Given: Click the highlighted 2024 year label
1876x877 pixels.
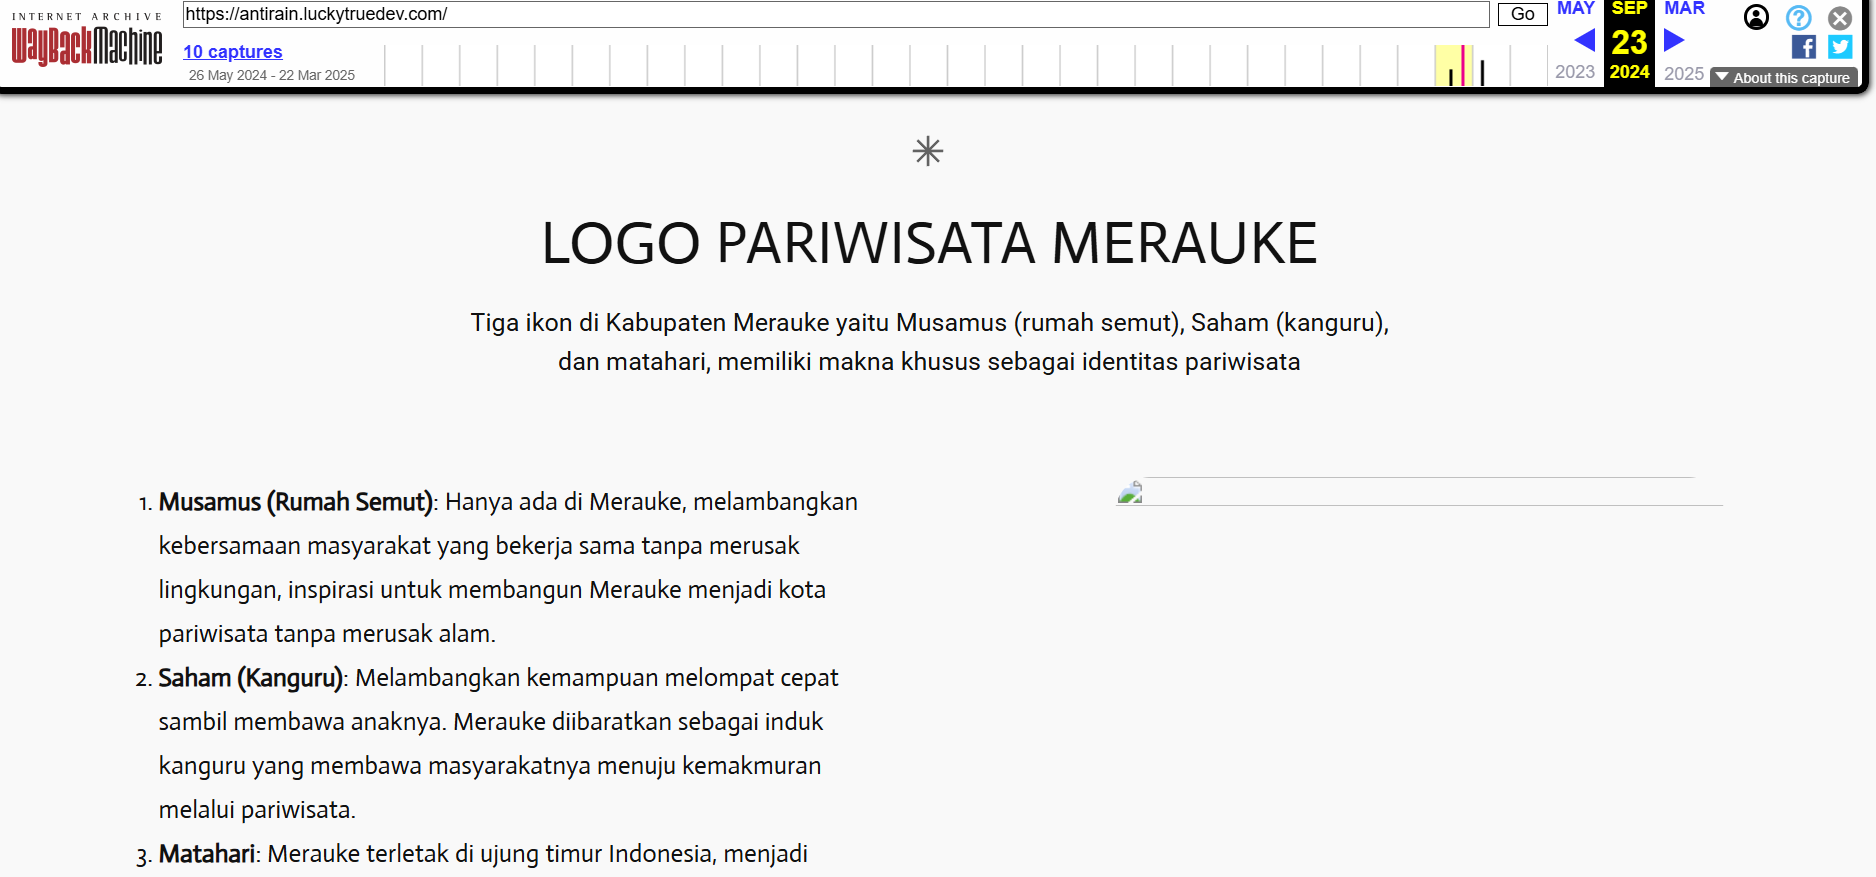Looking at the screenshot, I should 1629,72.
